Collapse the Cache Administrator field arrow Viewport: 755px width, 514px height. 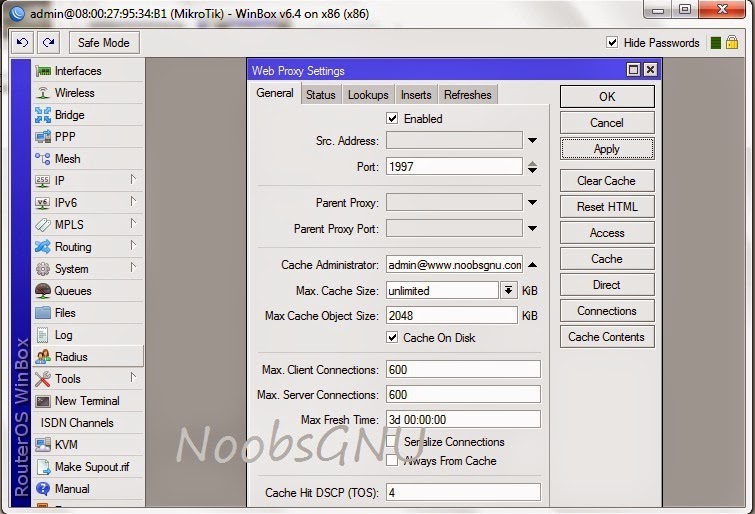tap(532, 264)
